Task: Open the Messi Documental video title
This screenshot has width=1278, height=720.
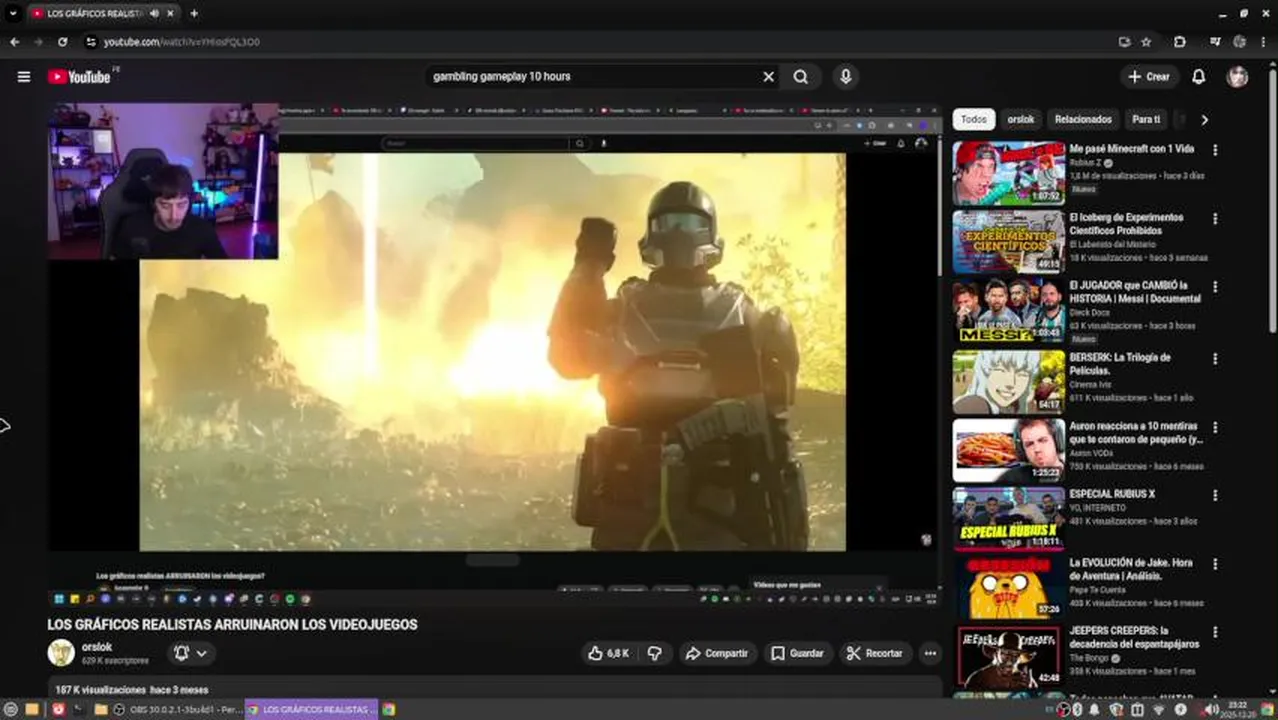Action: tap(1135, 292)
